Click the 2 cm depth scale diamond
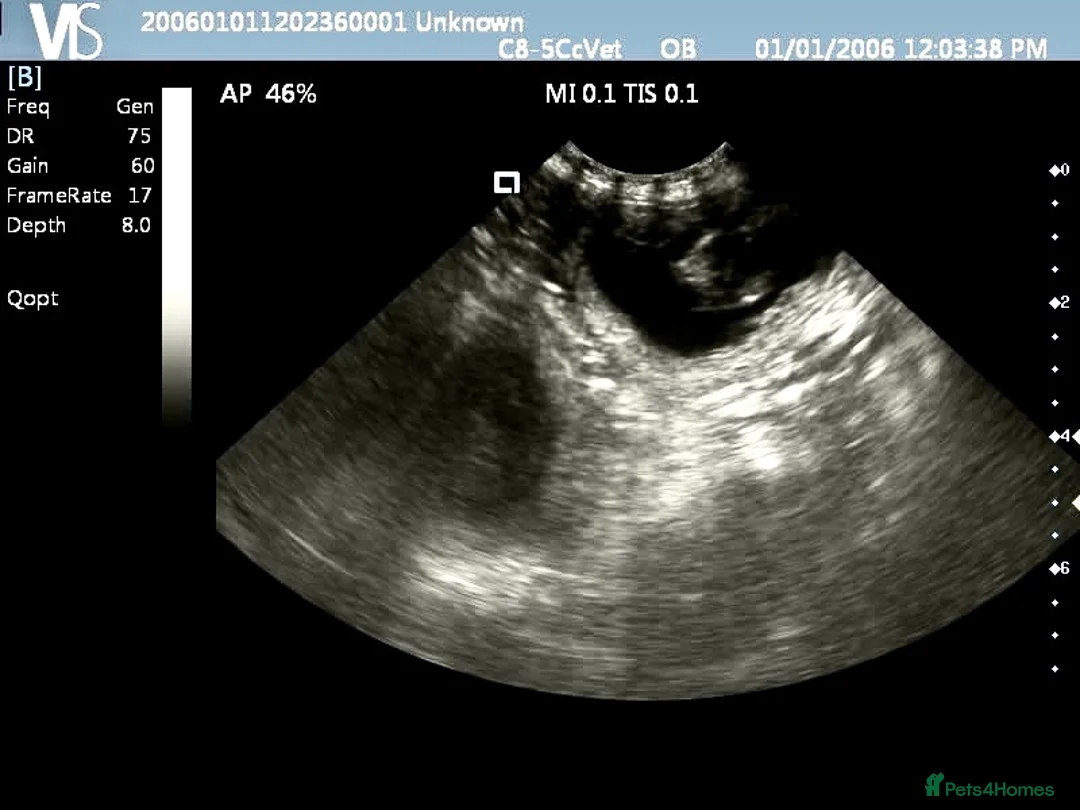Viewport: 1080px width, 810px height. (1058, 303)
